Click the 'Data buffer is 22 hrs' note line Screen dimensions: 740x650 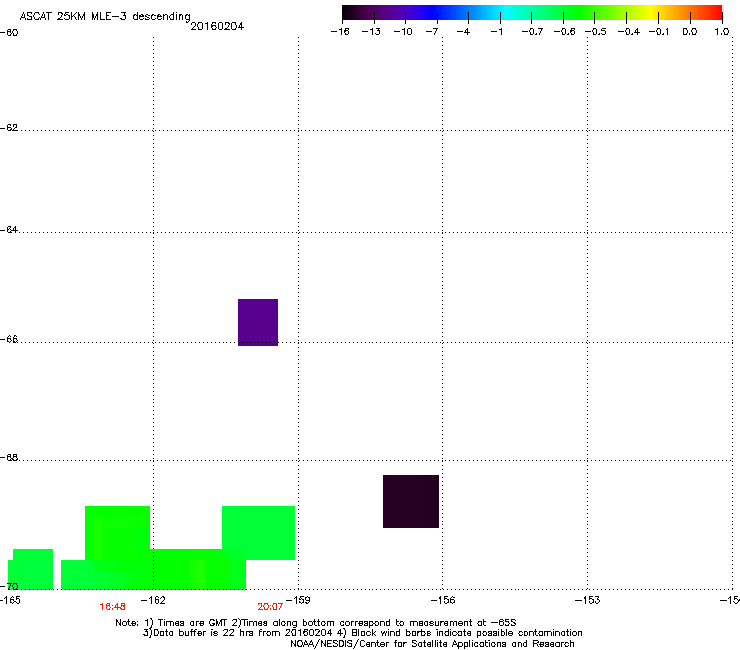click(x=362, y=633)
